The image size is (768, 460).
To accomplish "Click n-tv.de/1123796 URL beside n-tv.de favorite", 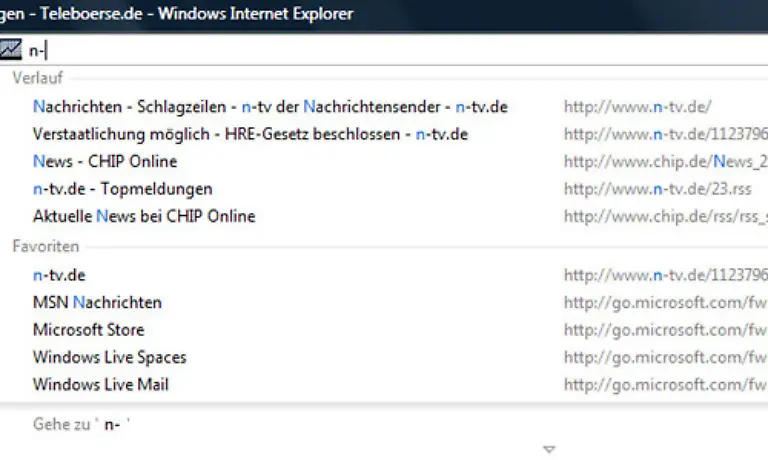I will [666, 275].
